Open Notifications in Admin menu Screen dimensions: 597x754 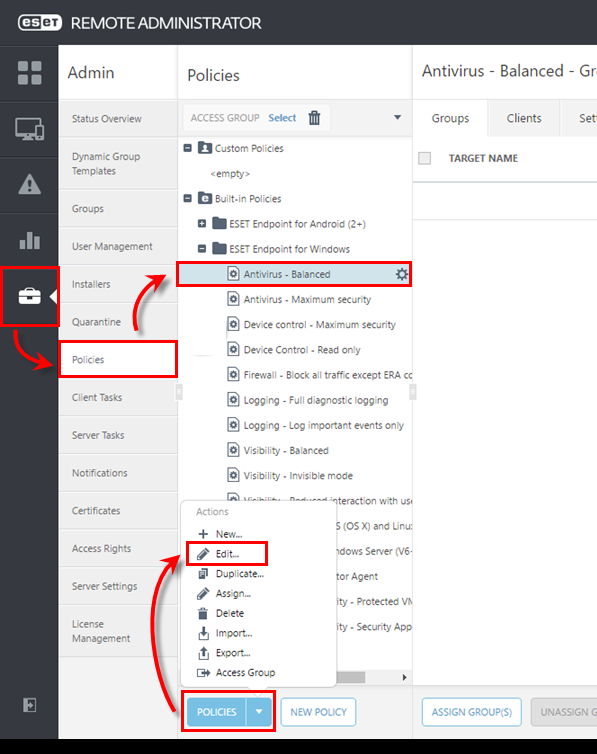pos(118,473)
